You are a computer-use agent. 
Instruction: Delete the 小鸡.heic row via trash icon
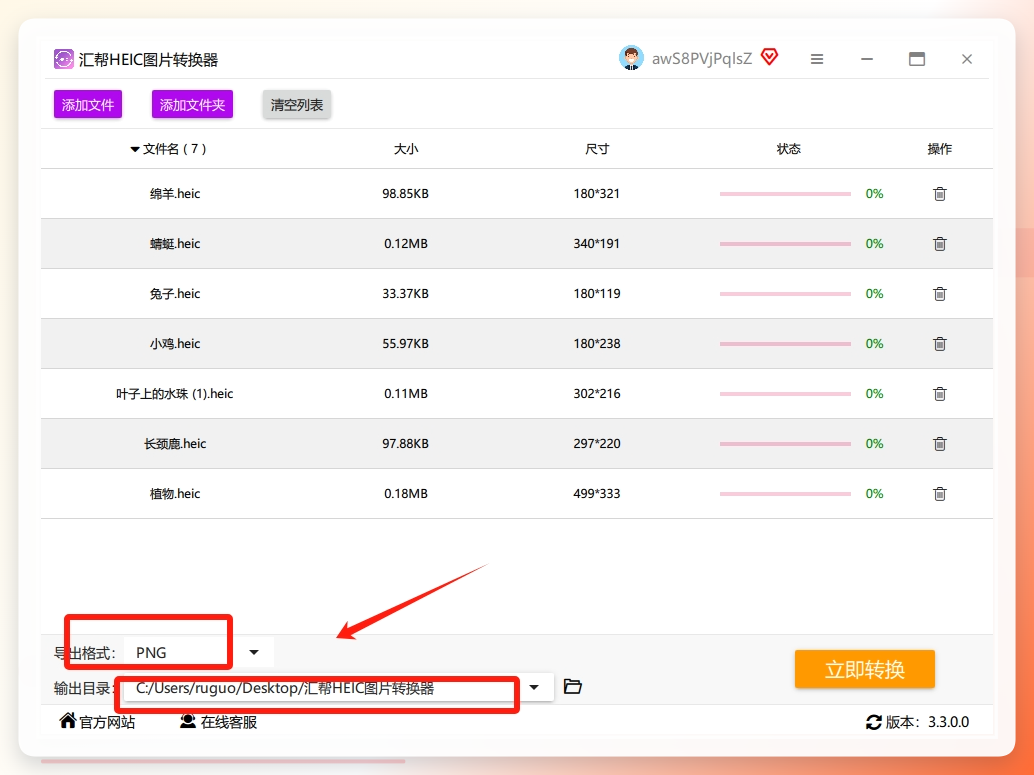click(940, 344)
